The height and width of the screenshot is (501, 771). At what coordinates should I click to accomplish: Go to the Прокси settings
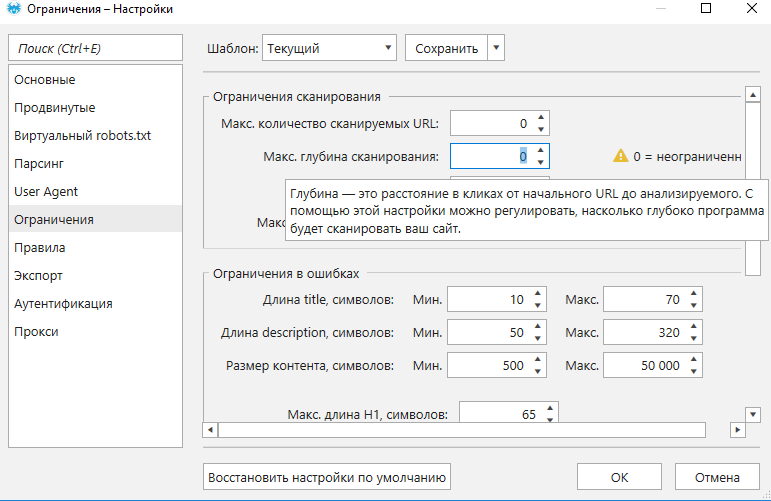click(x=95, y=332)
